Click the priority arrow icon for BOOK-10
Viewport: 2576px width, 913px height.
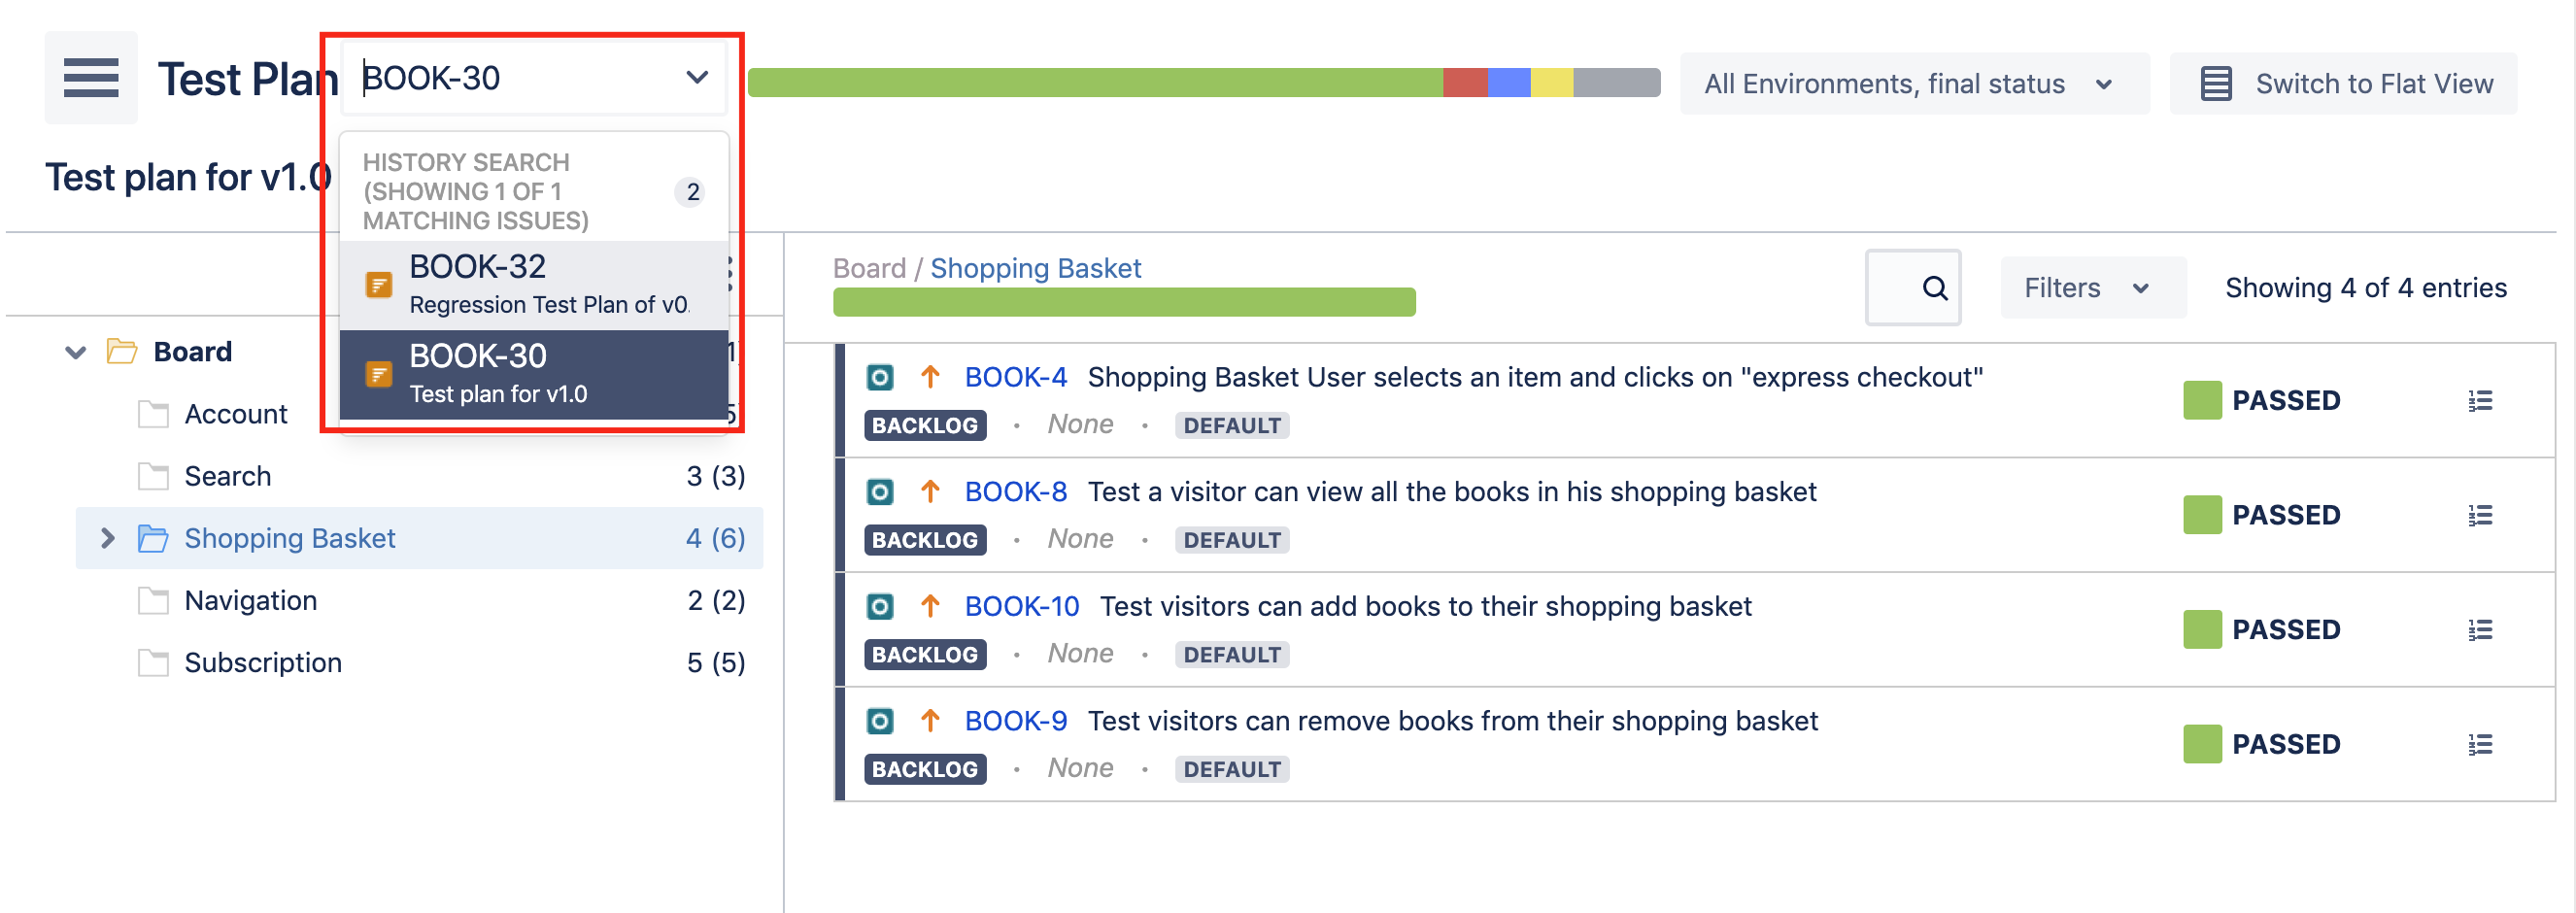(x=930, y=606)
